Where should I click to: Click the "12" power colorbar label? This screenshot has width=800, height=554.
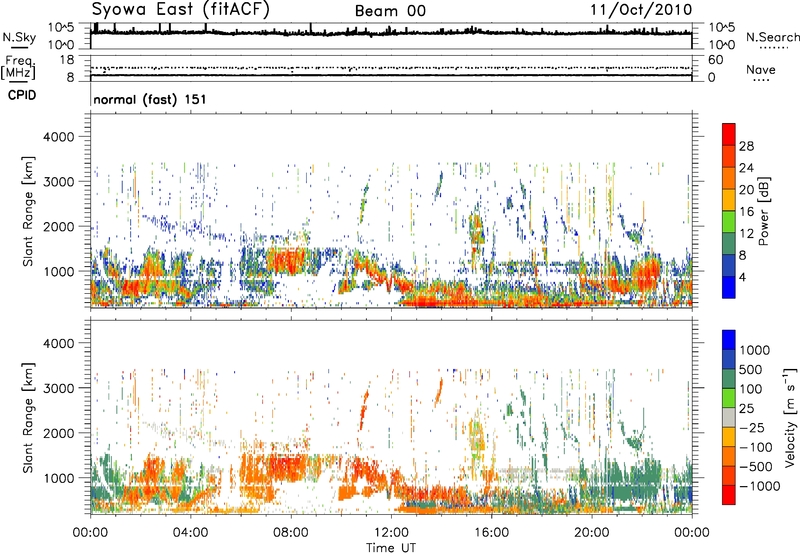pos(746,234)
